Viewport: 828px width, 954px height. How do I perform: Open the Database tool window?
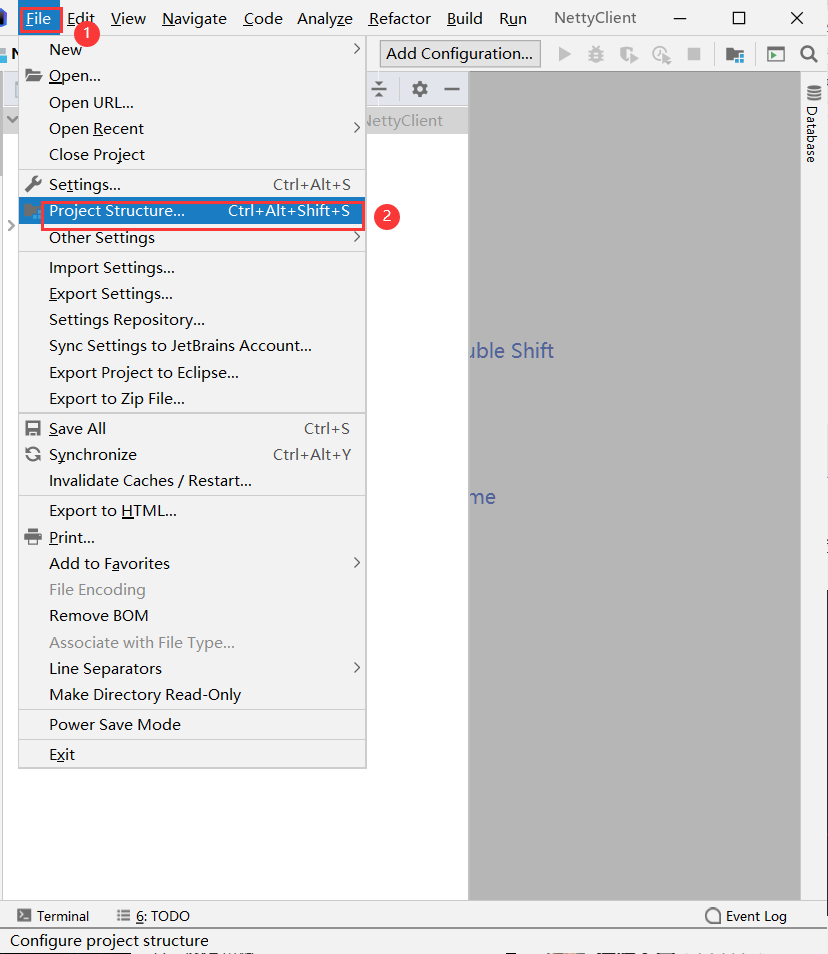coord(813,124)
